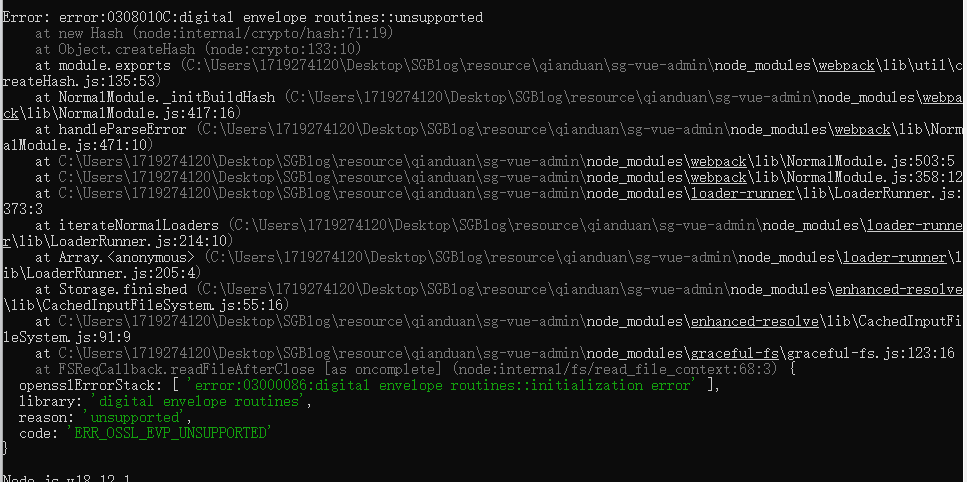The image size is (967, 482).
Task: Click loader-runner link before lib\LoaderRunner.js:
Action: (x=742, y=194)
